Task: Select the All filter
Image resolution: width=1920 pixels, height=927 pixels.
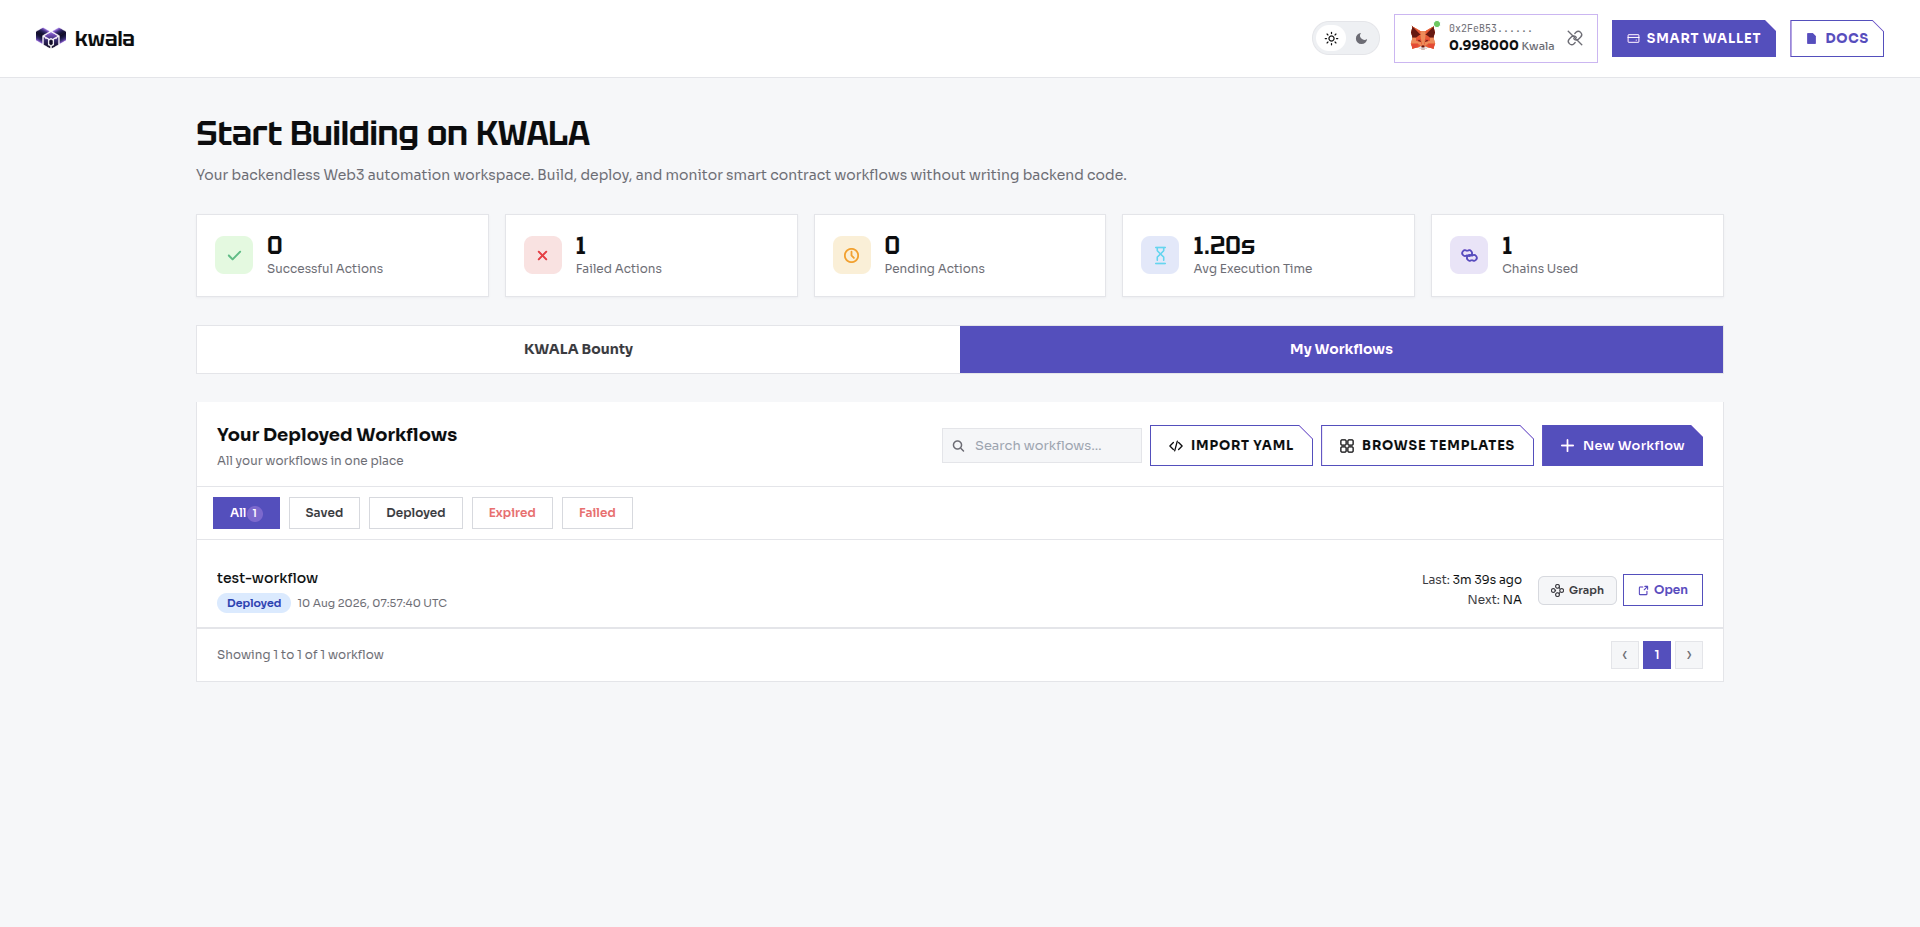Action: click(x=246, y=513)
